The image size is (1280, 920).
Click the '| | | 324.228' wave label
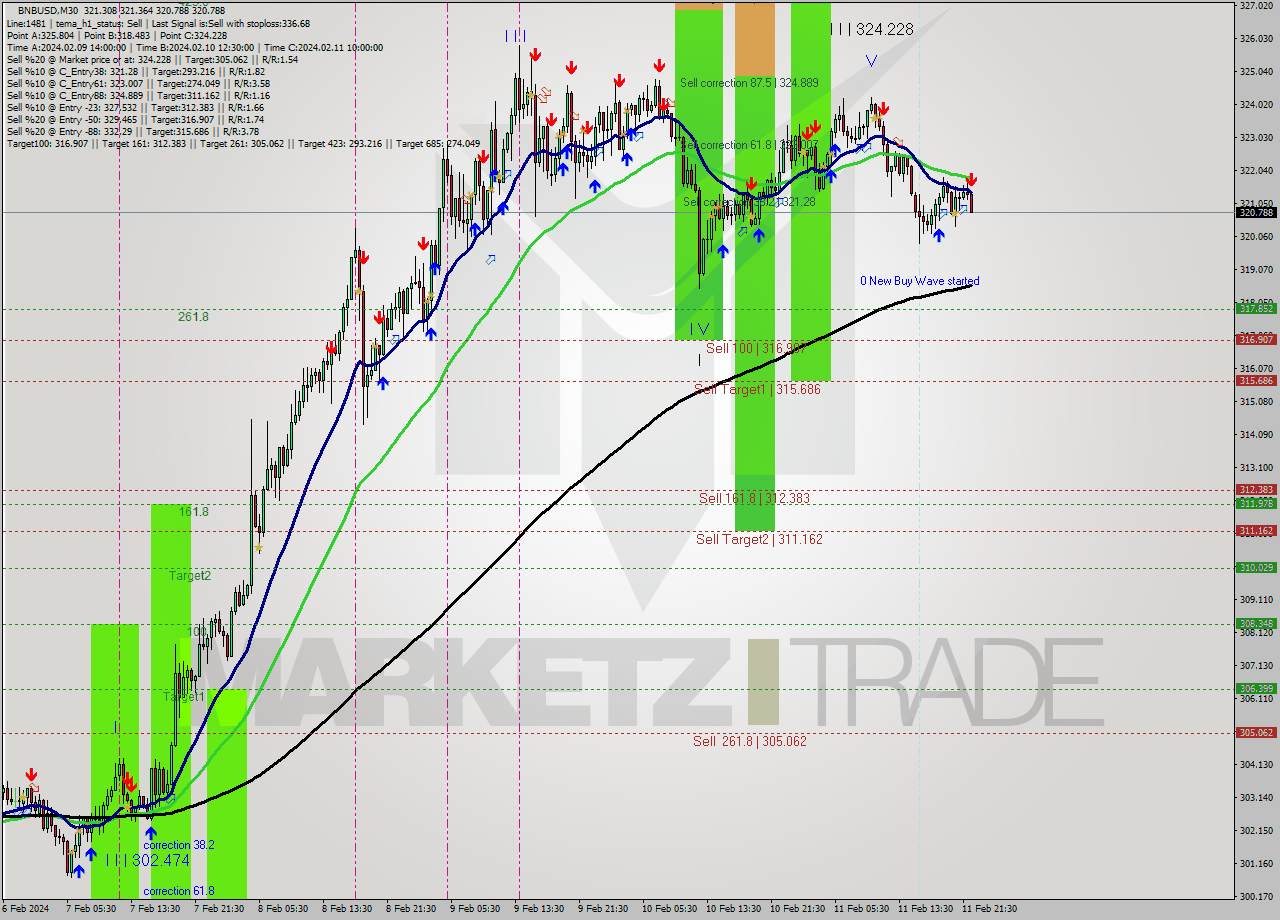pyautogui.click(x=872, y=29)
